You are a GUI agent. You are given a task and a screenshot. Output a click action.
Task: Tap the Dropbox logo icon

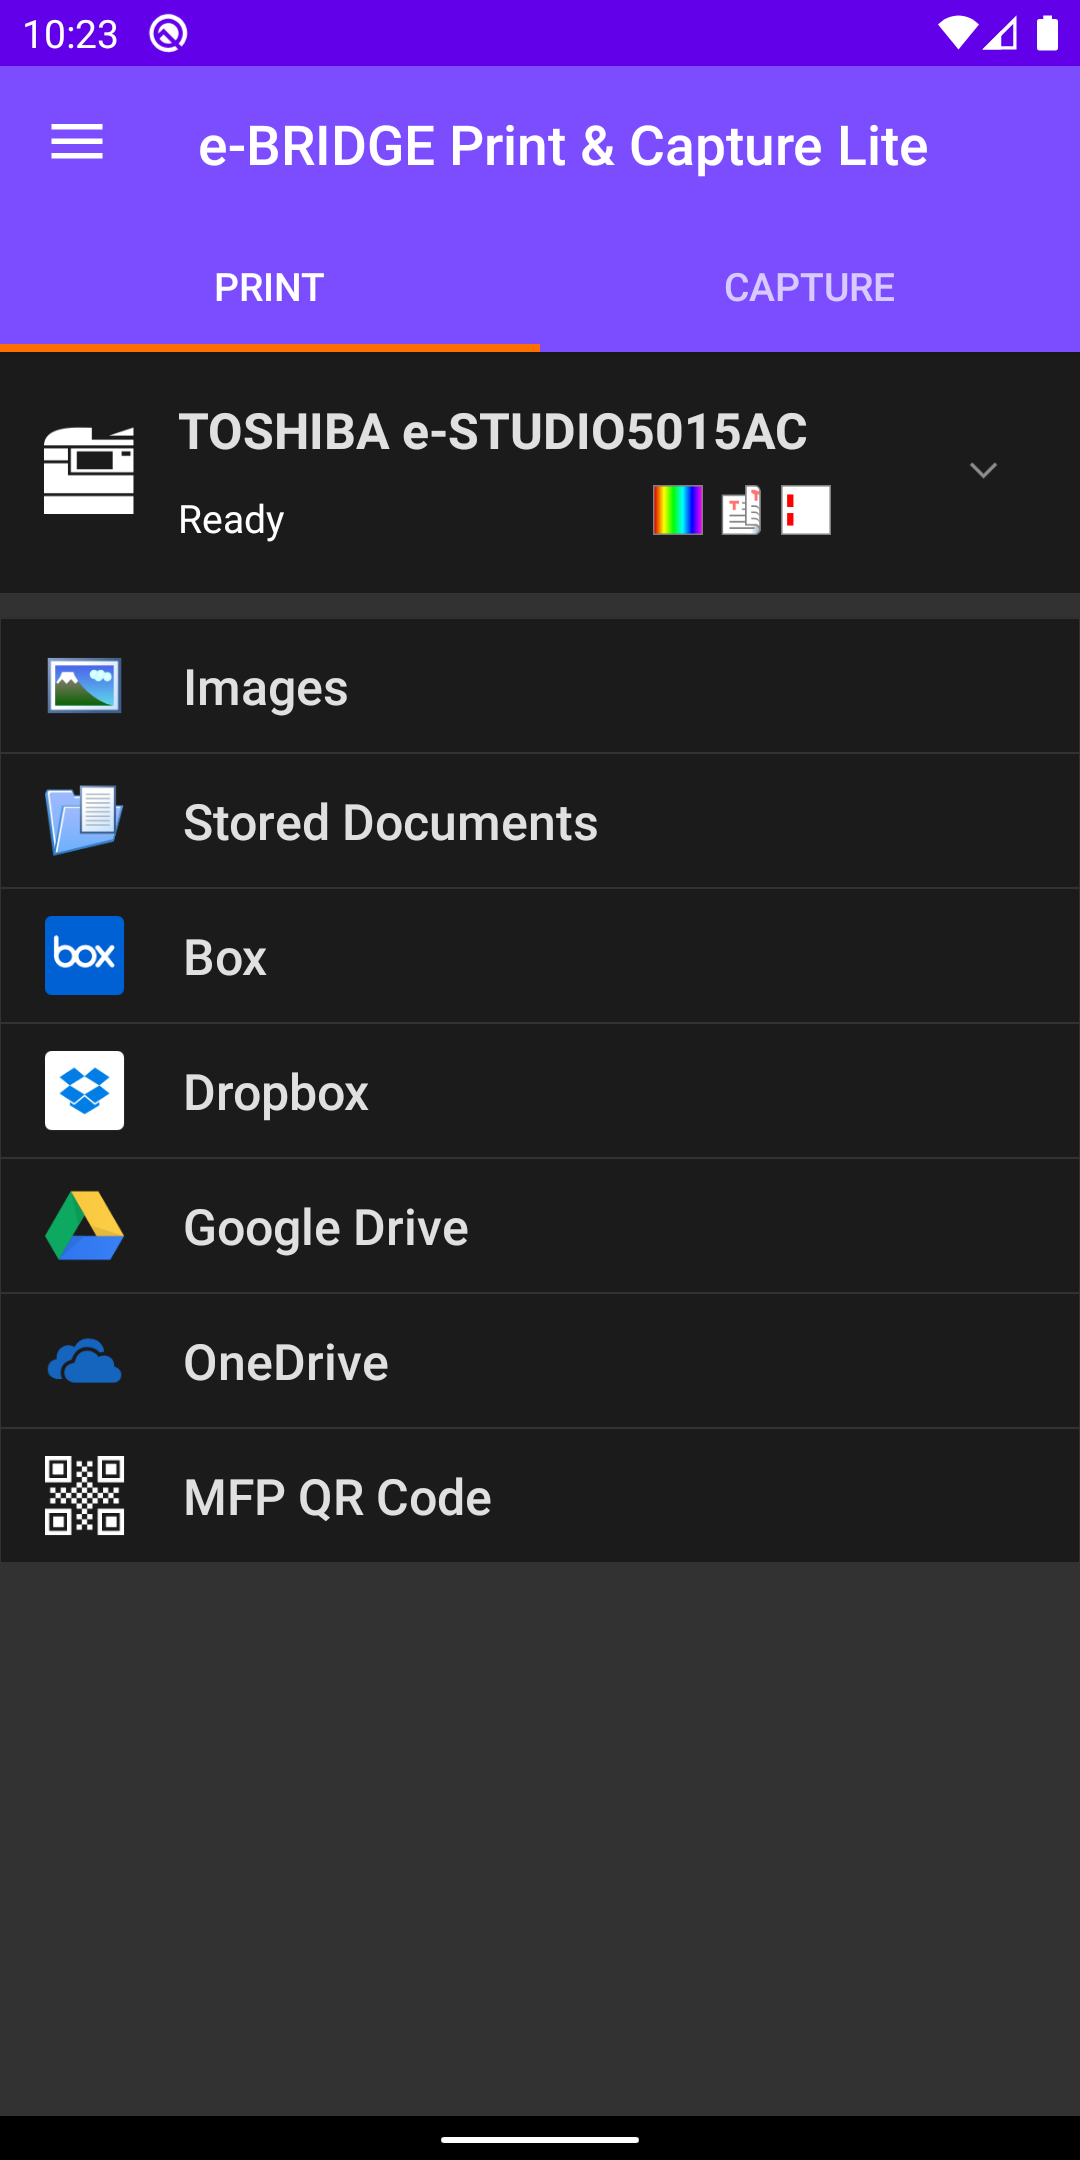click(x=85, y=1091)
